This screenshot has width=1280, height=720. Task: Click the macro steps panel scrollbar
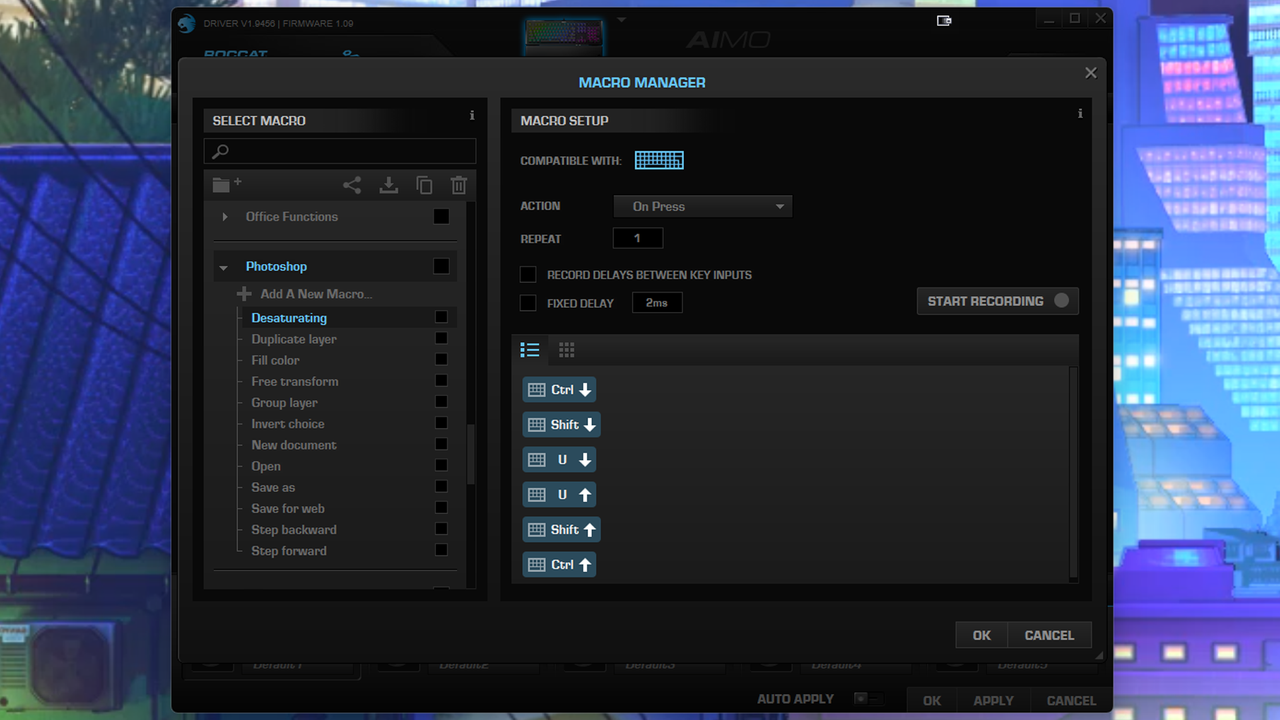click(1074, 473)
